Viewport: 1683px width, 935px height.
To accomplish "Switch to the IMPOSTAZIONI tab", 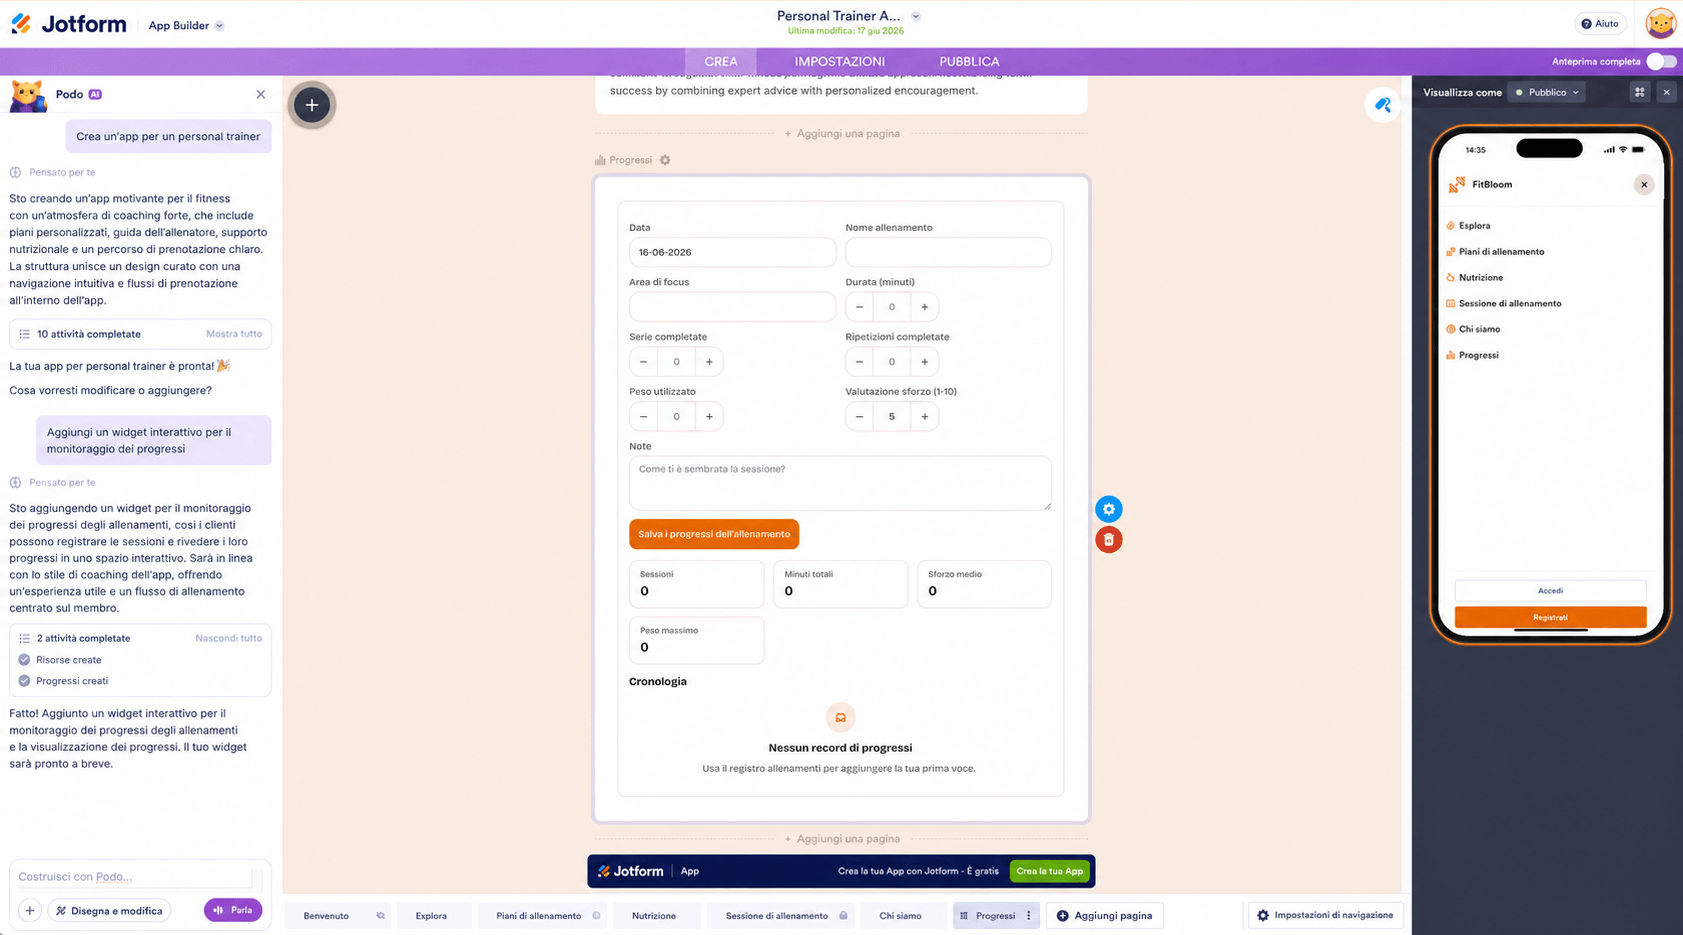I will (x=840, y=61).
